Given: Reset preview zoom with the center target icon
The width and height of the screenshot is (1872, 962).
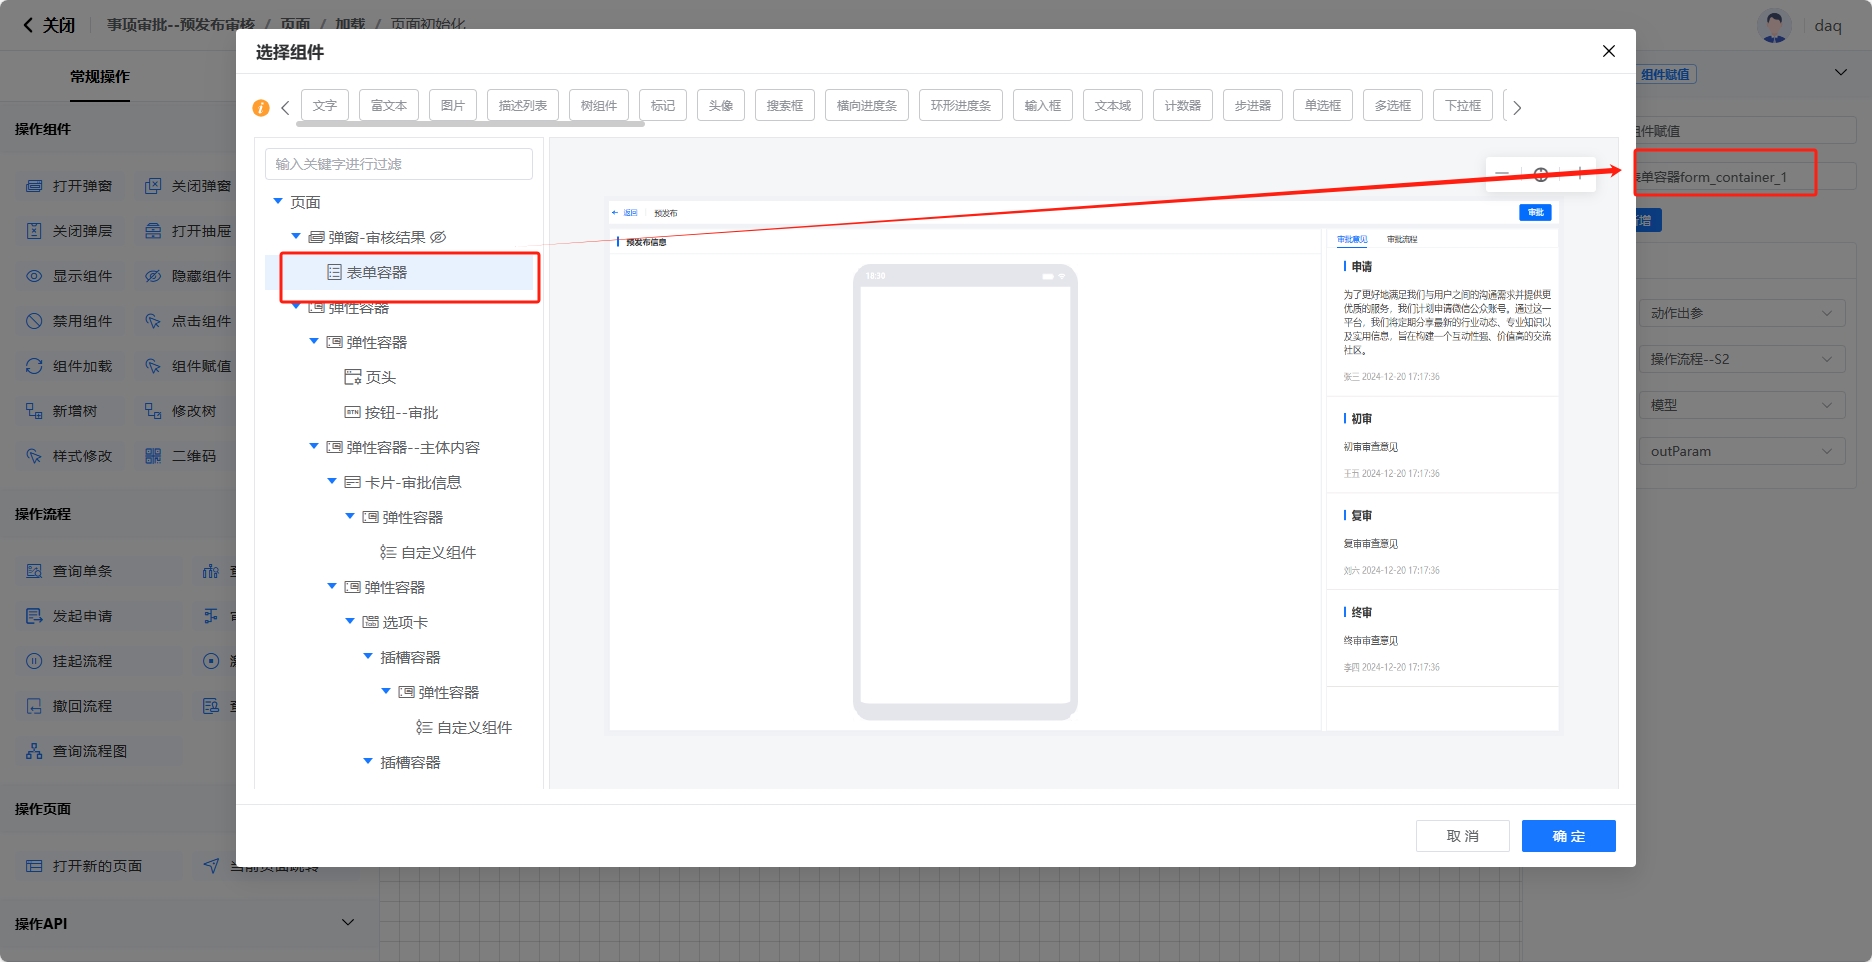Looking at the screenshot, I should pos(1541,174).
